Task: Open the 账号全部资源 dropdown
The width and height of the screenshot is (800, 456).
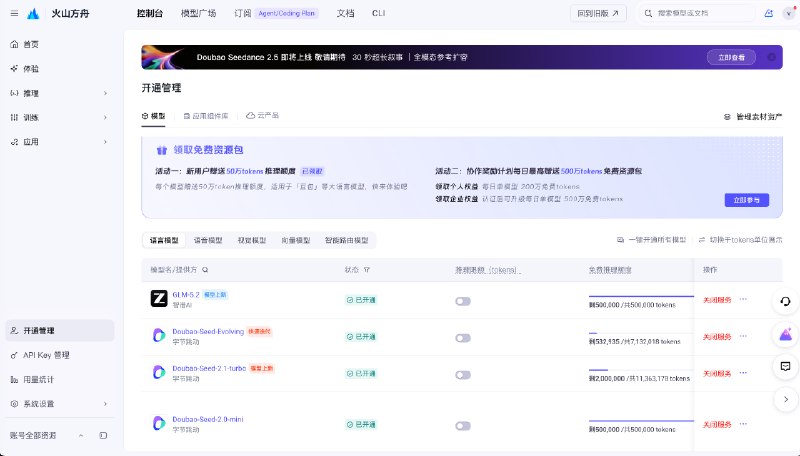Action: 47,436
